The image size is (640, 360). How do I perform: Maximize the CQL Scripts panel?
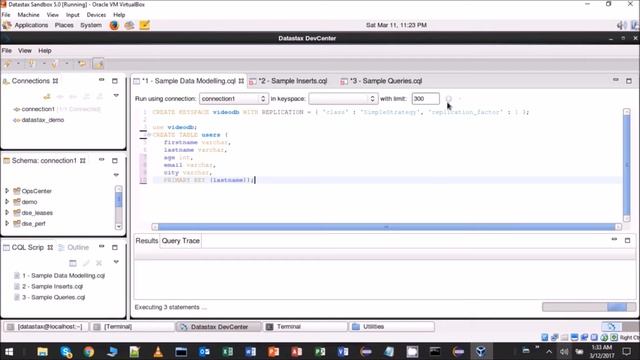pyautogui.click(x=115, y=247)
